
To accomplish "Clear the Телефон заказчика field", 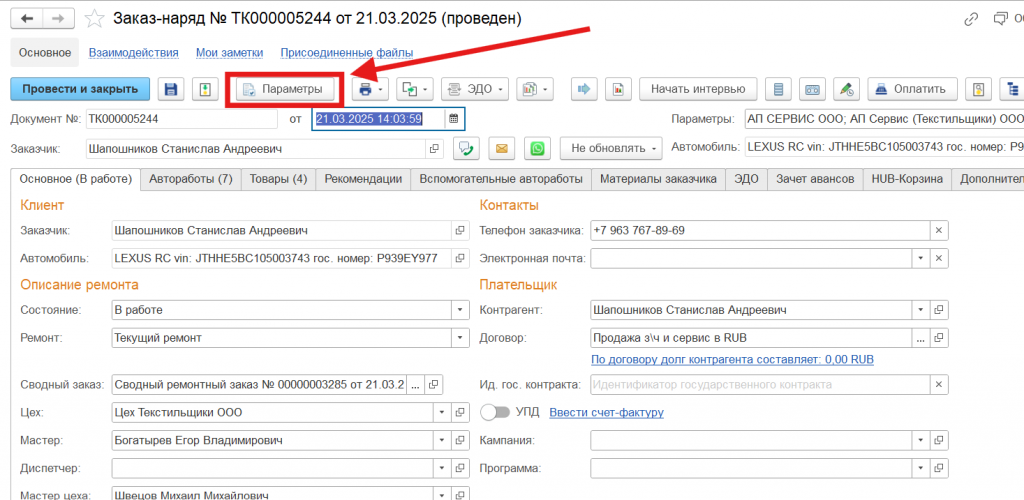I will [939, 230].
